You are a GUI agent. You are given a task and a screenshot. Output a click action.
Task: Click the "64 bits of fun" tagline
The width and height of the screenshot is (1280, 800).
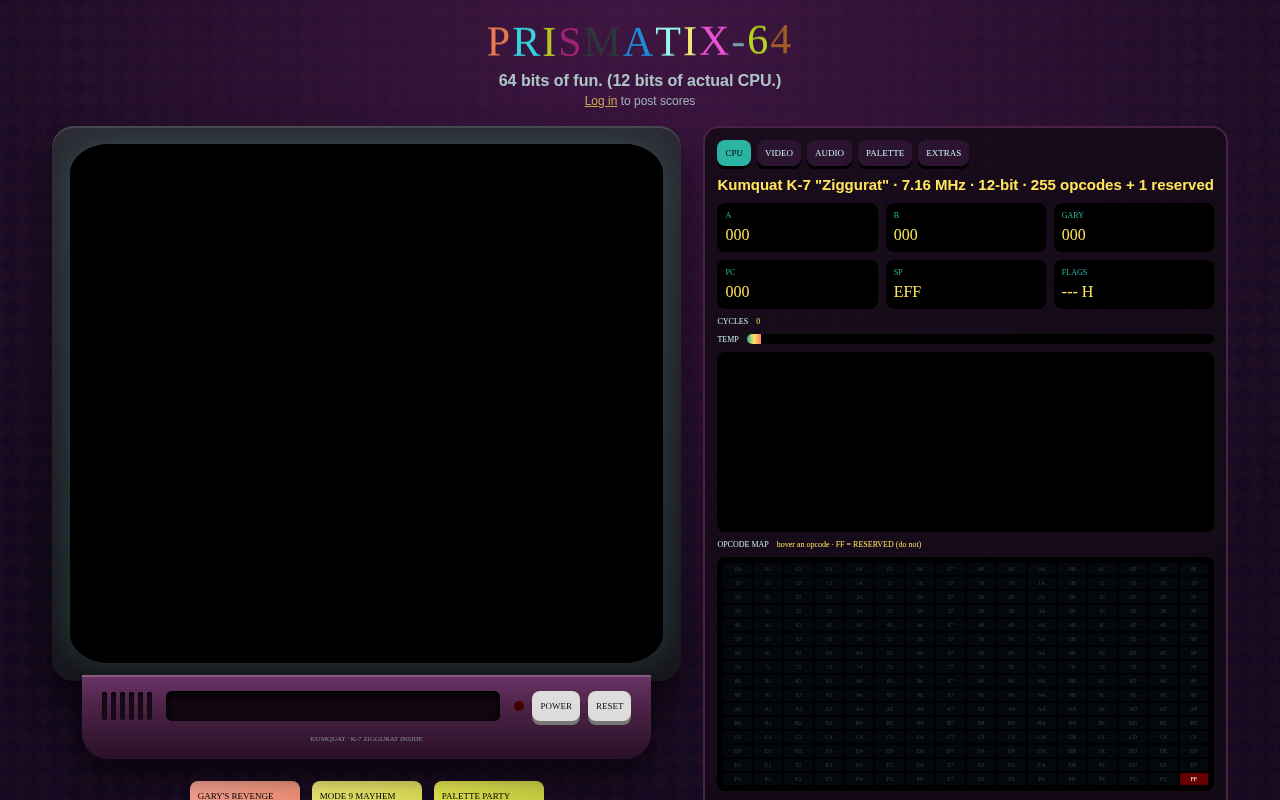click(640, 81)
